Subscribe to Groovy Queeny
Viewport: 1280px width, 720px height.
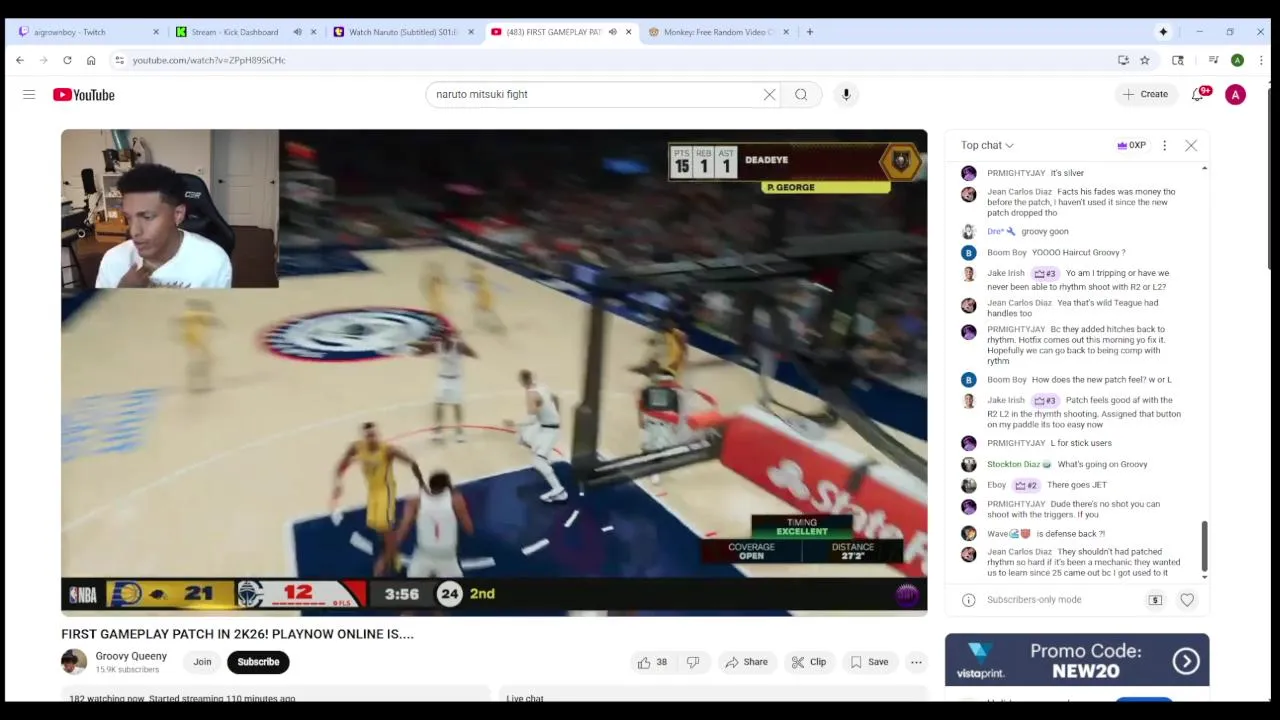pos(258,662)
